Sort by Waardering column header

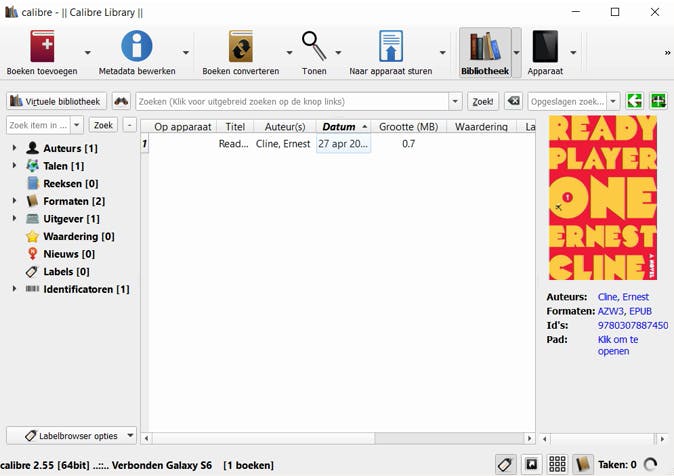pyautogui.click(x=481, y=126)
